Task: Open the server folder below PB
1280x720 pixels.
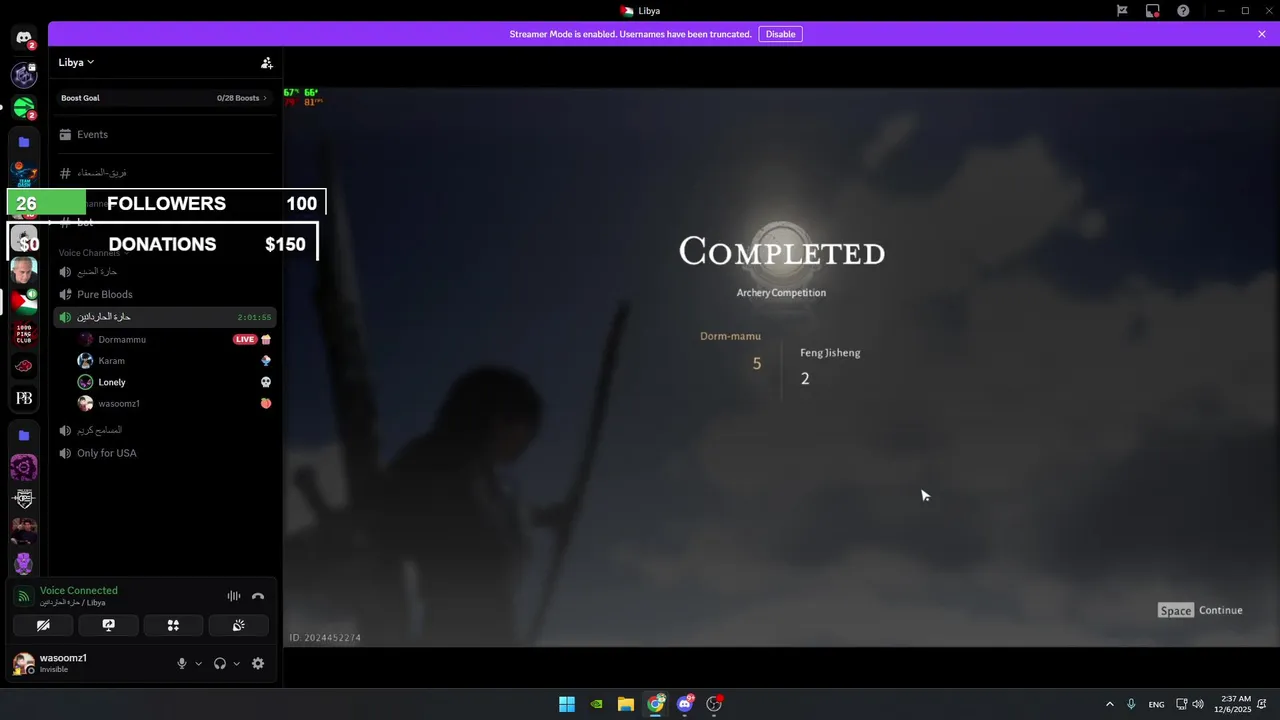Action: point(24,435)
